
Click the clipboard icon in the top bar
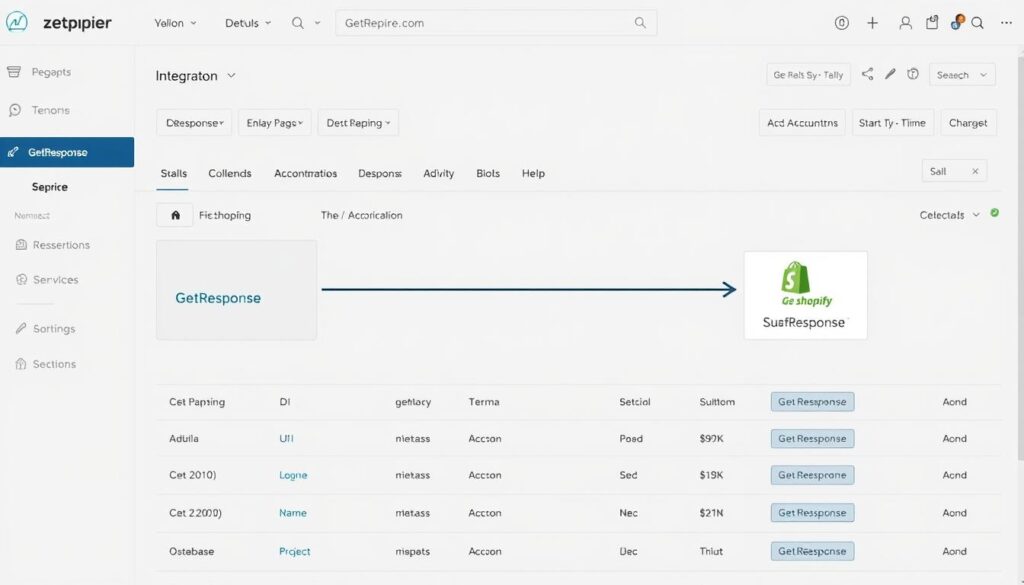932,23
